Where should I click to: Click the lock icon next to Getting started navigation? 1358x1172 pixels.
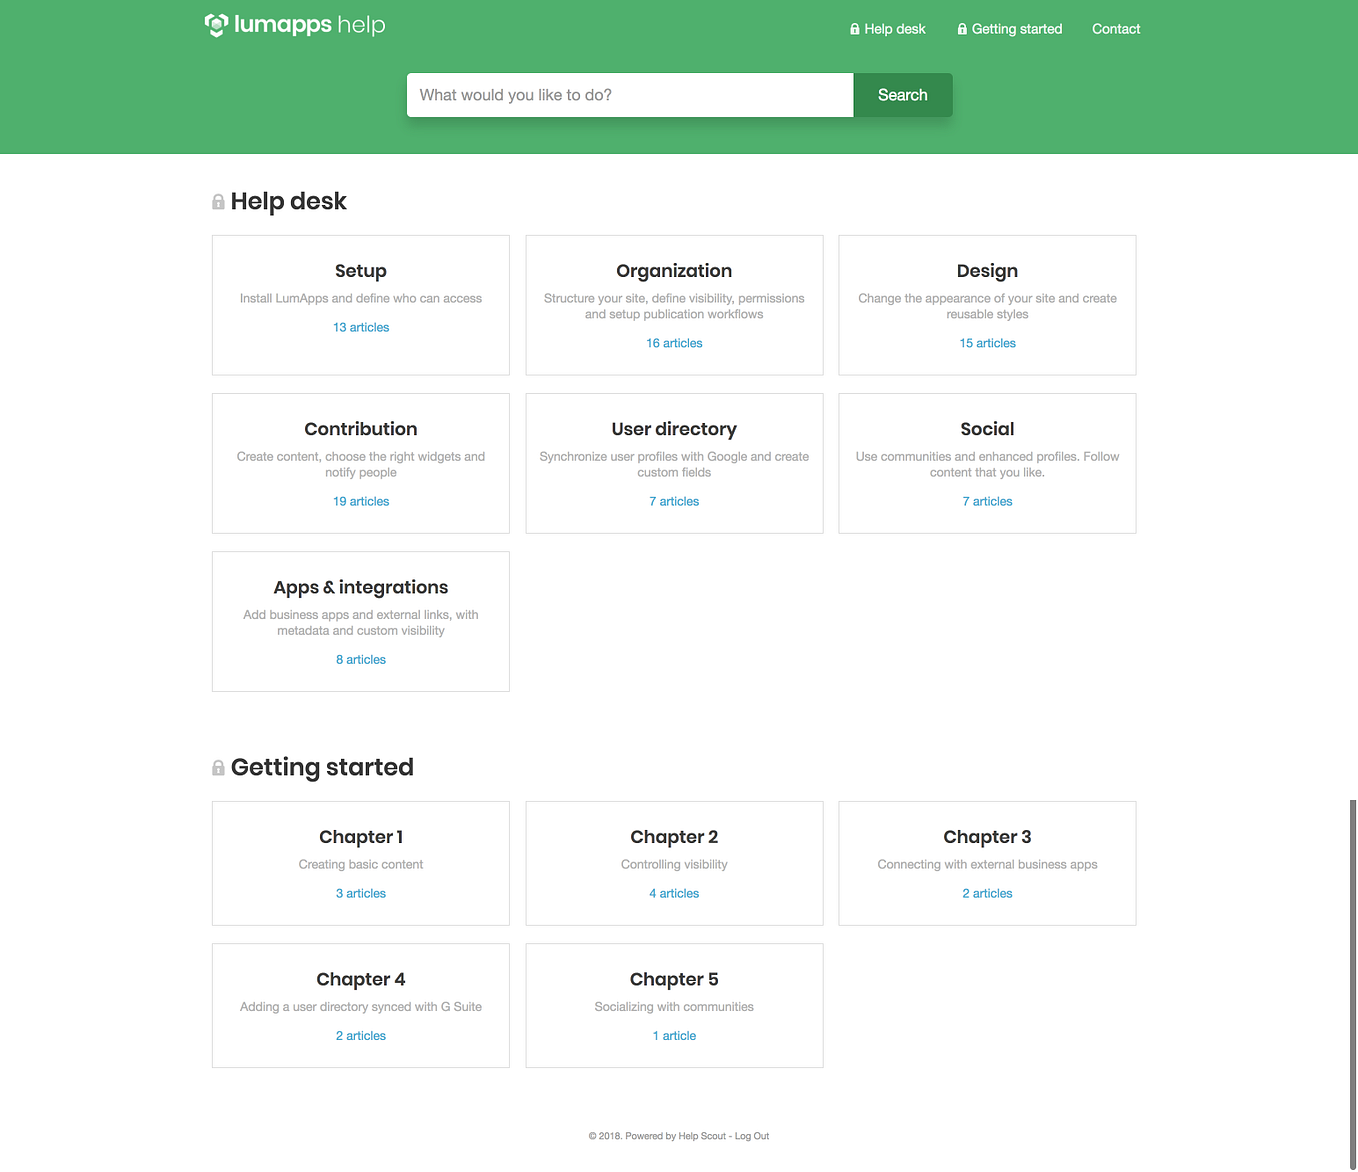[x=962, y=29]
